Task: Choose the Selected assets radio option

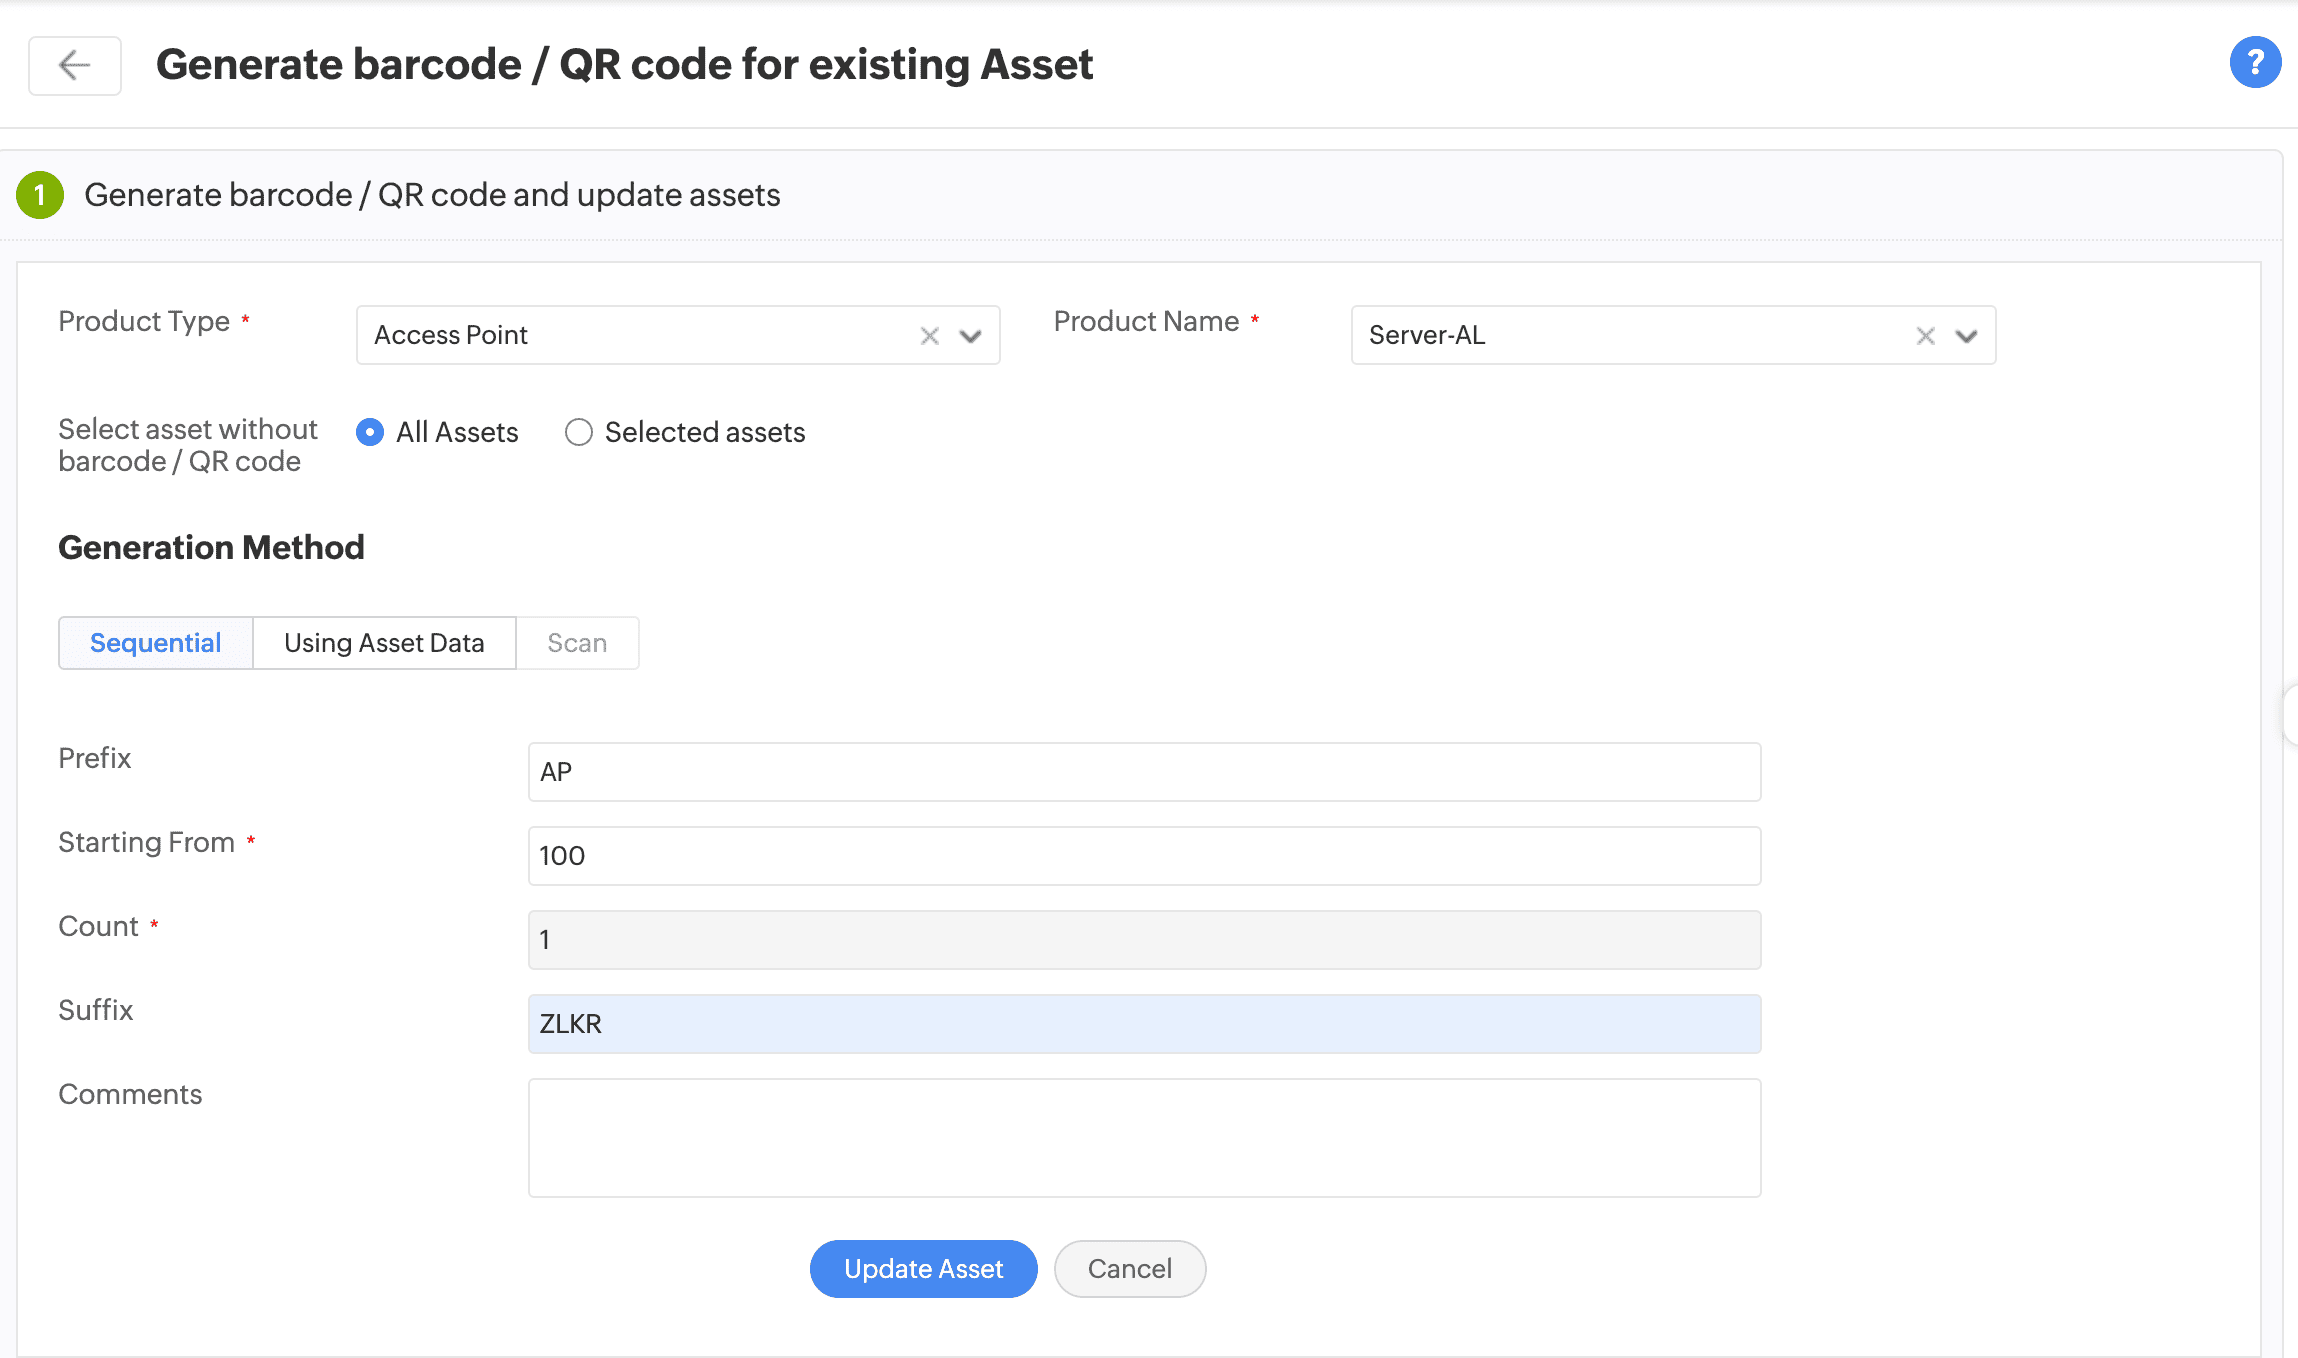Action: [x=579, y=432]
